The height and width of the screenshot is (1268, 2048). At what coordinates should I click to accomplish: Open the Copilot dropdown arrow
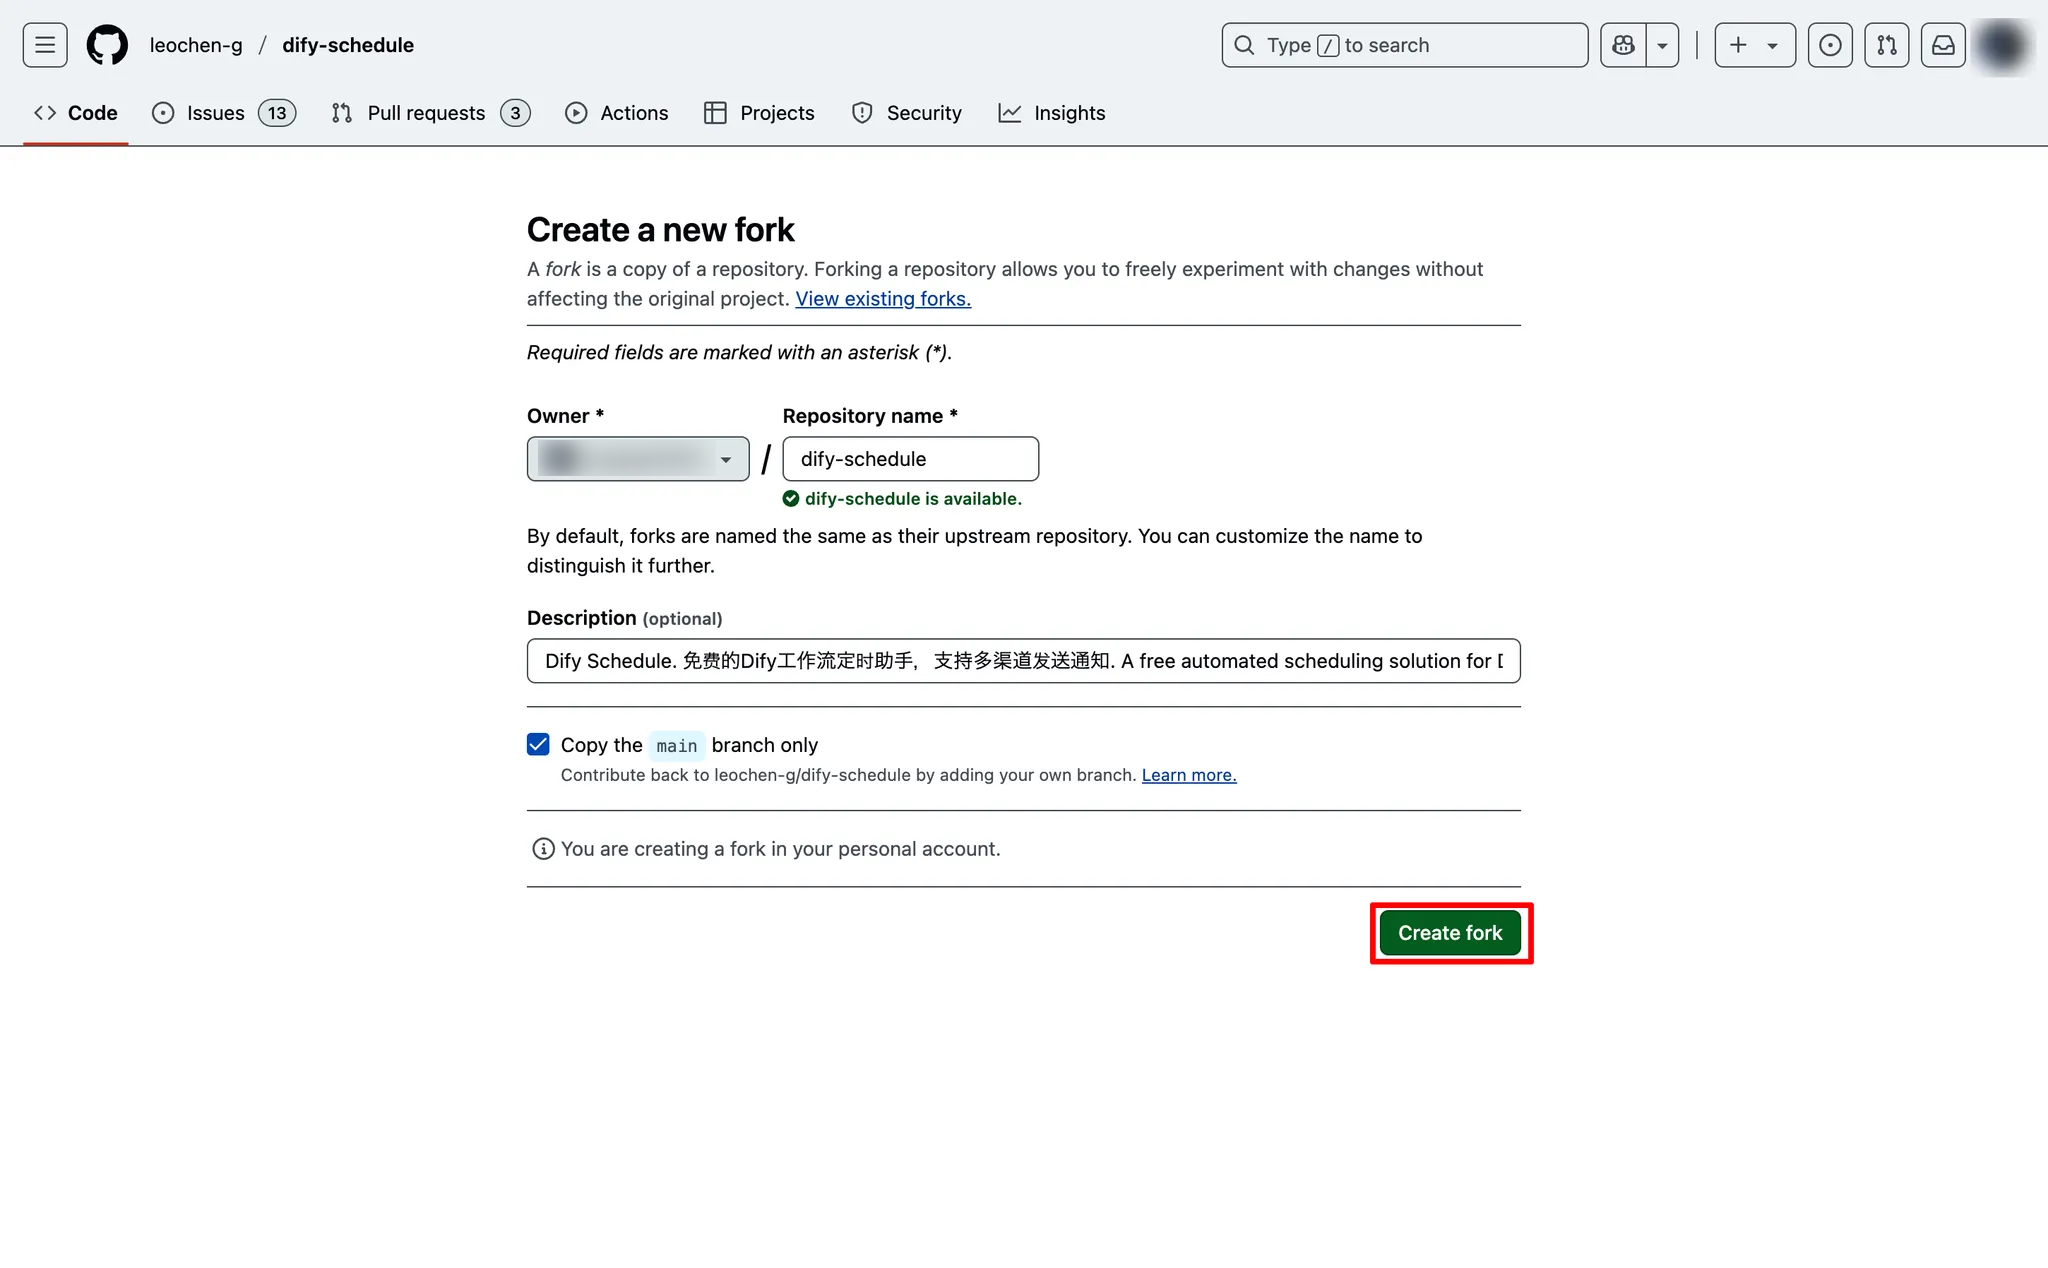click(1662, 44)
